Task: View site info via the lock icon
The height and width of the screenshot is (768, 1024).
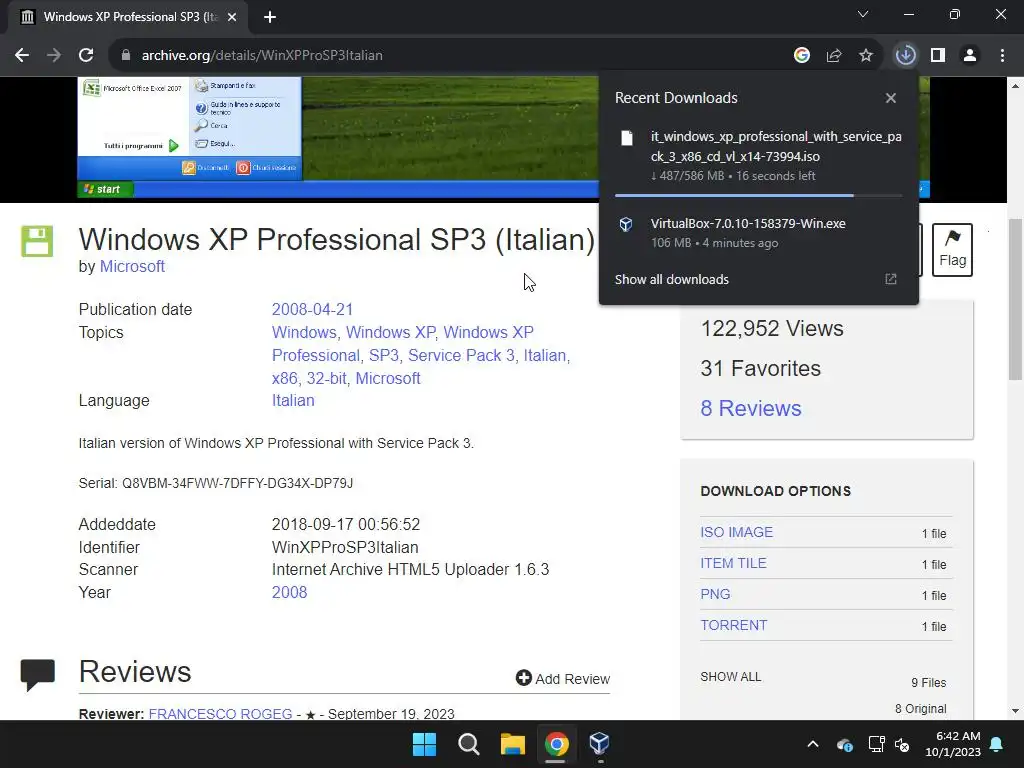Action: (126, 56)
